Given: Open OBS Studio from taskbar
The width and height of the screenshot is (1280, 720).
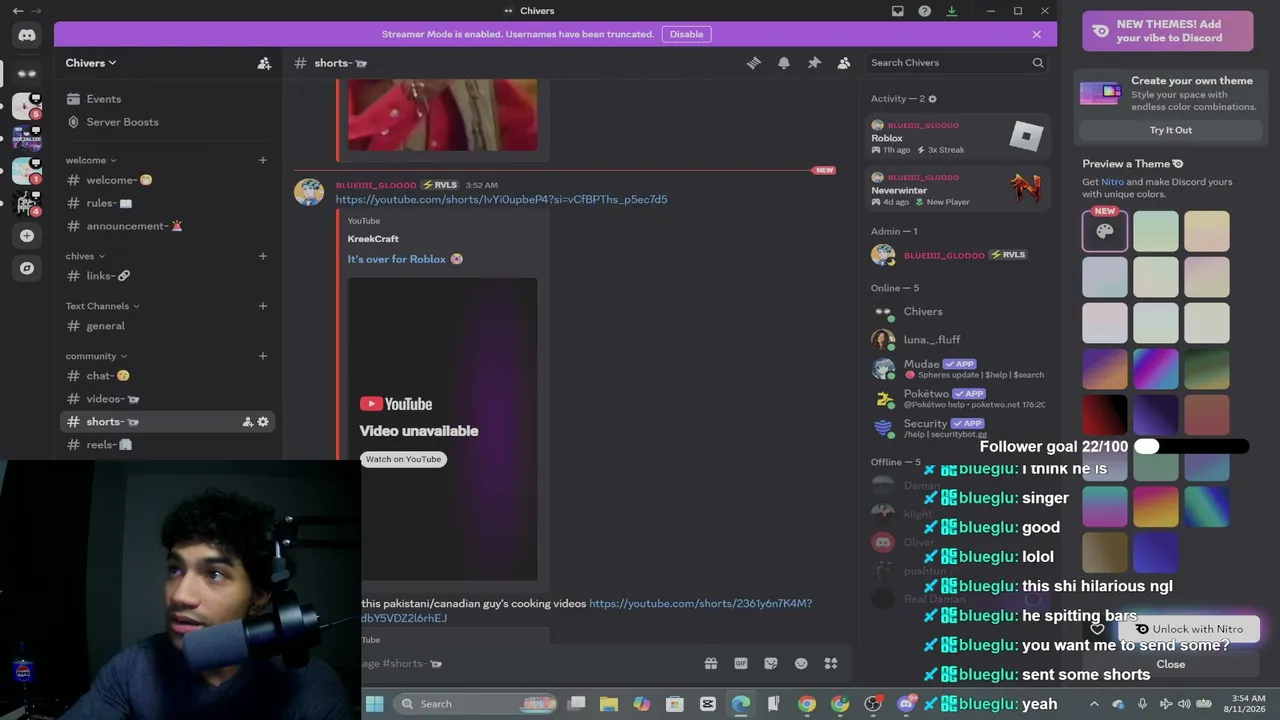Looking at the screenshot, I should click(x=873, y=704).
